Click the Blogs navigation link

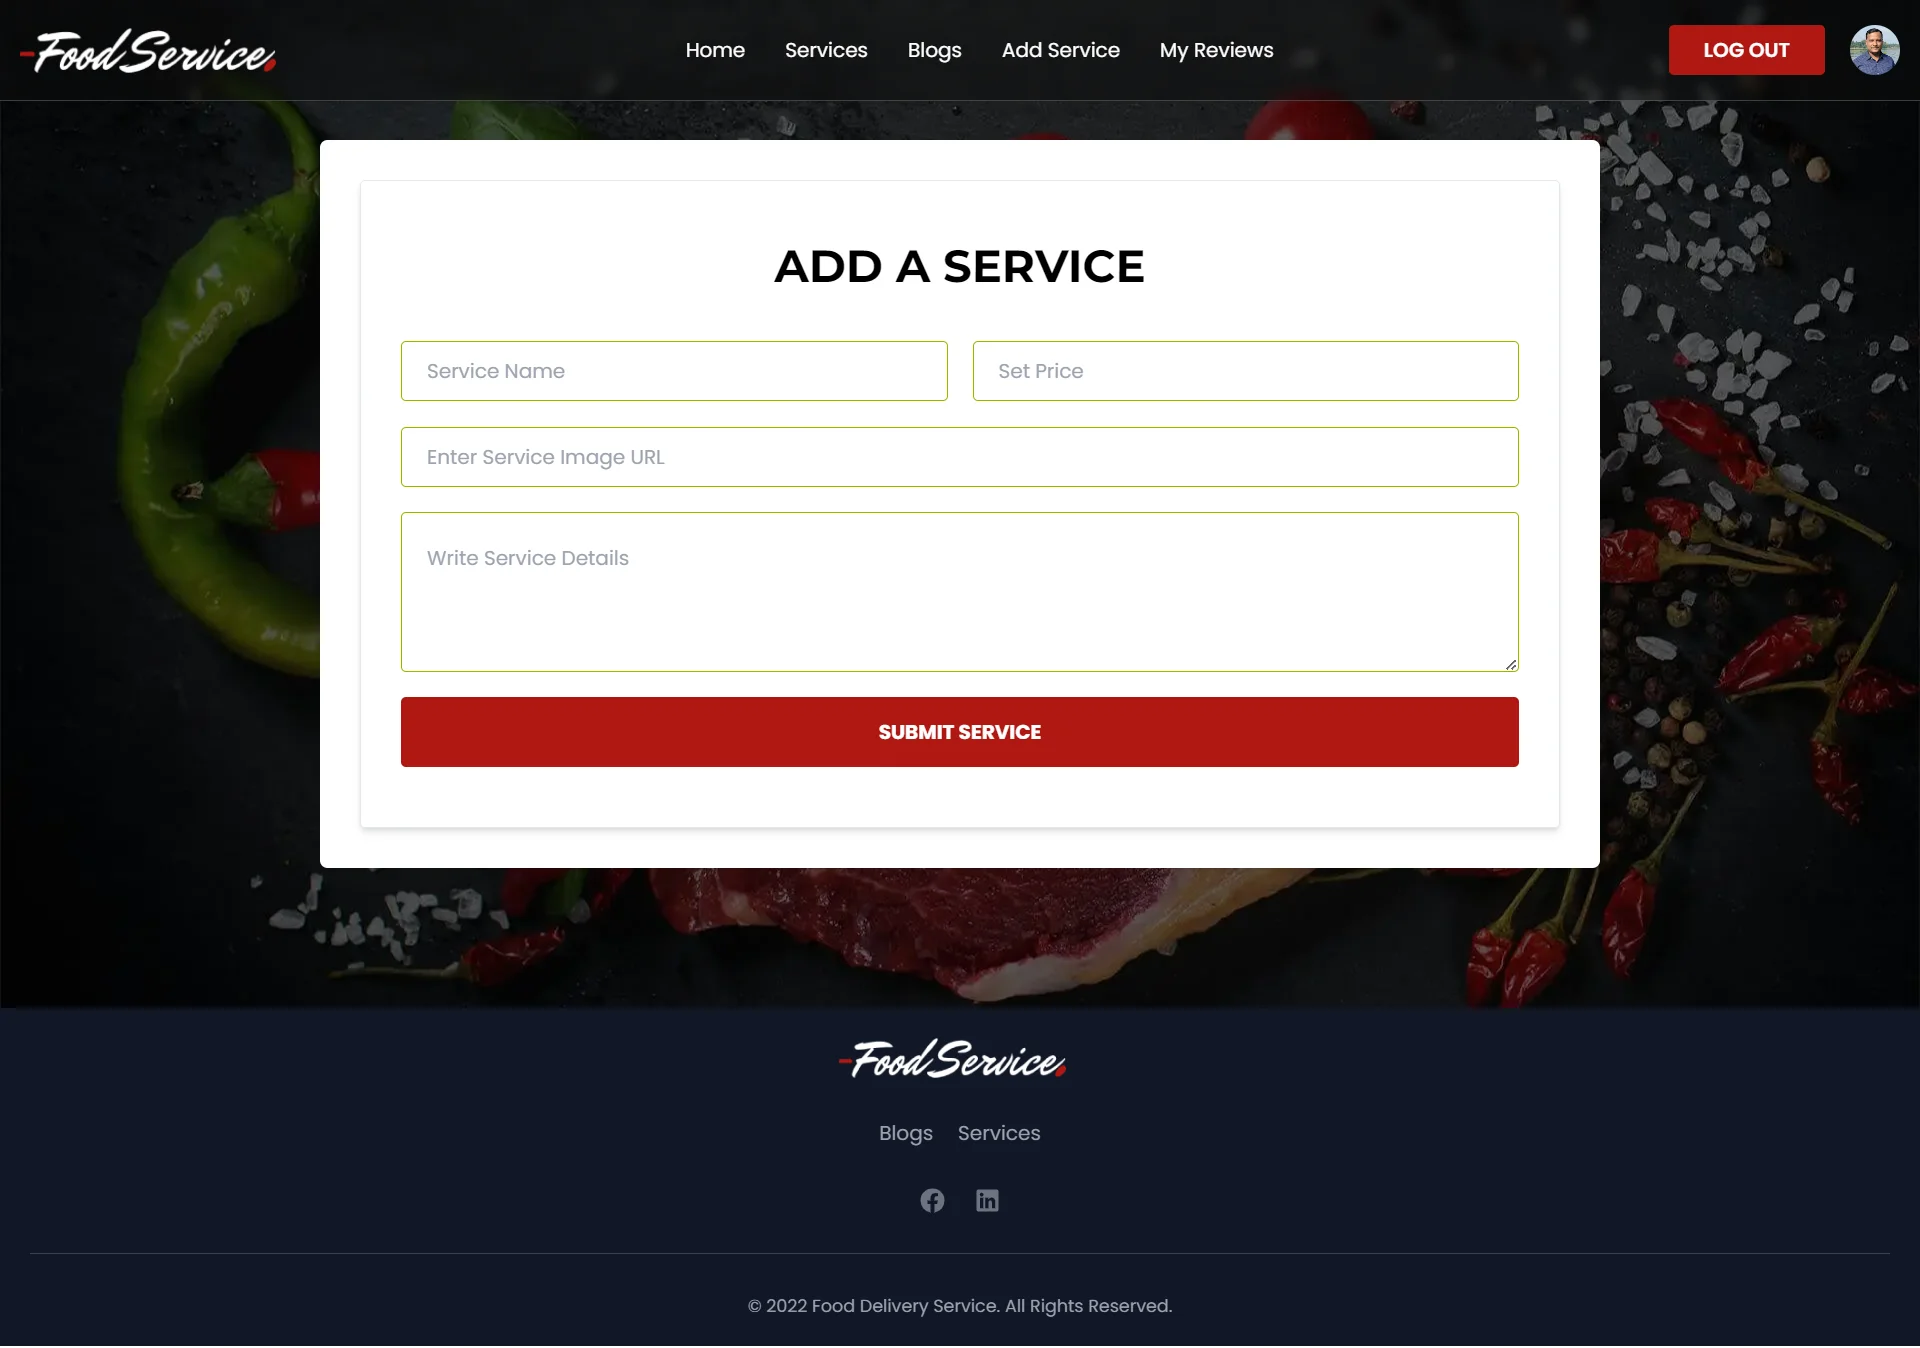[934, 50]
